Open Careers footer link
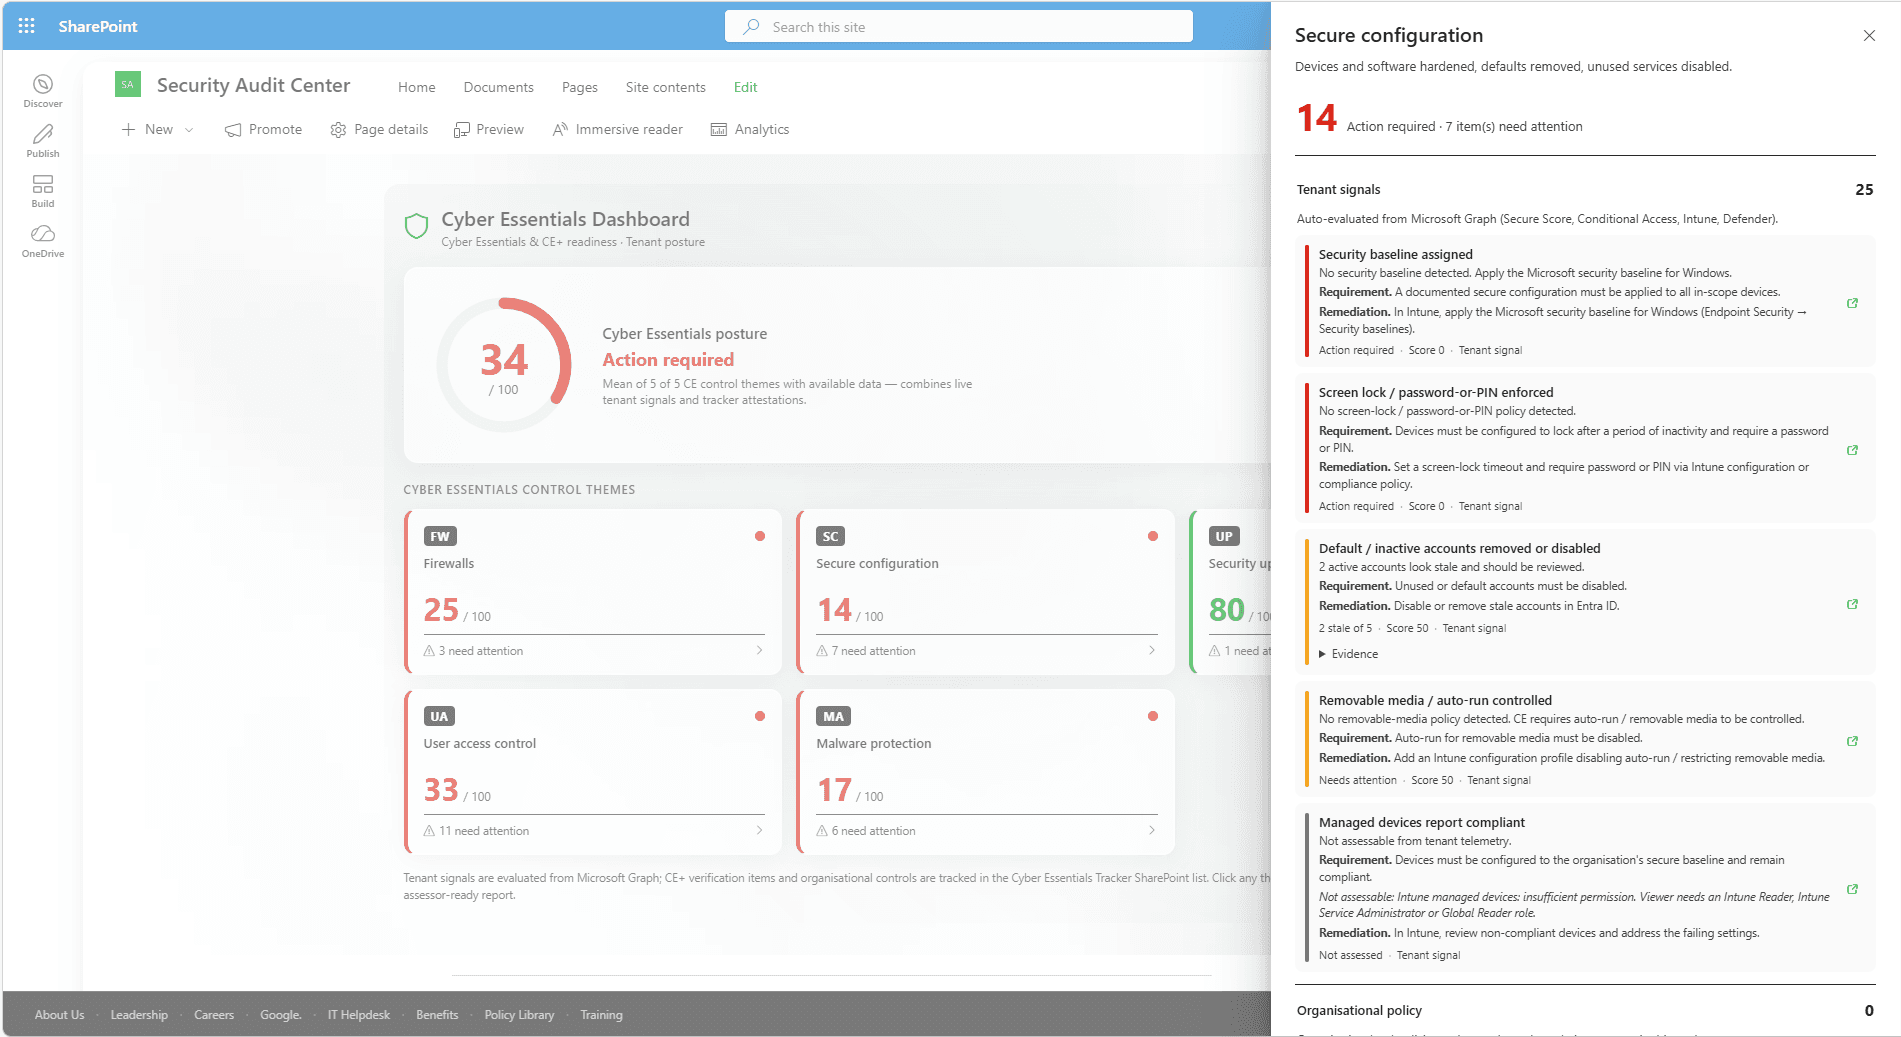 pos(214,1014)
